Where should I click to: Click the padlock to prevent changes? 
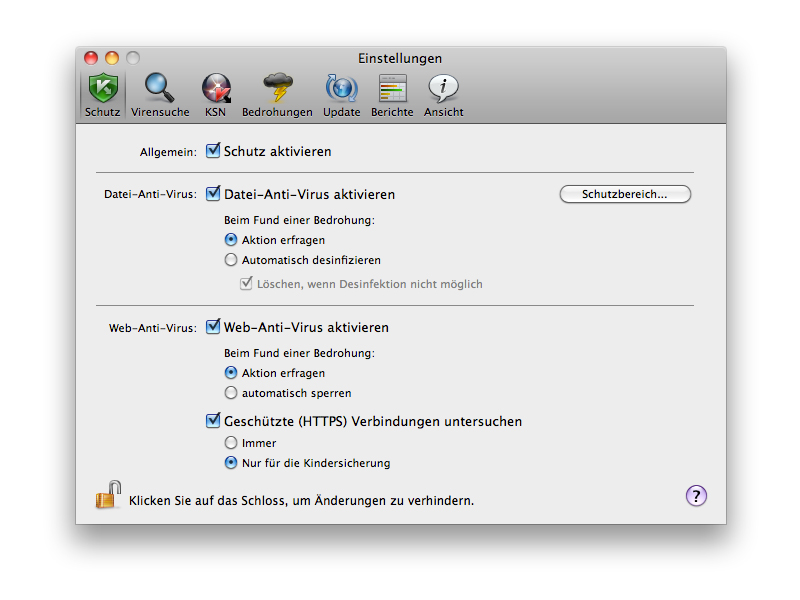pos(108,494)
